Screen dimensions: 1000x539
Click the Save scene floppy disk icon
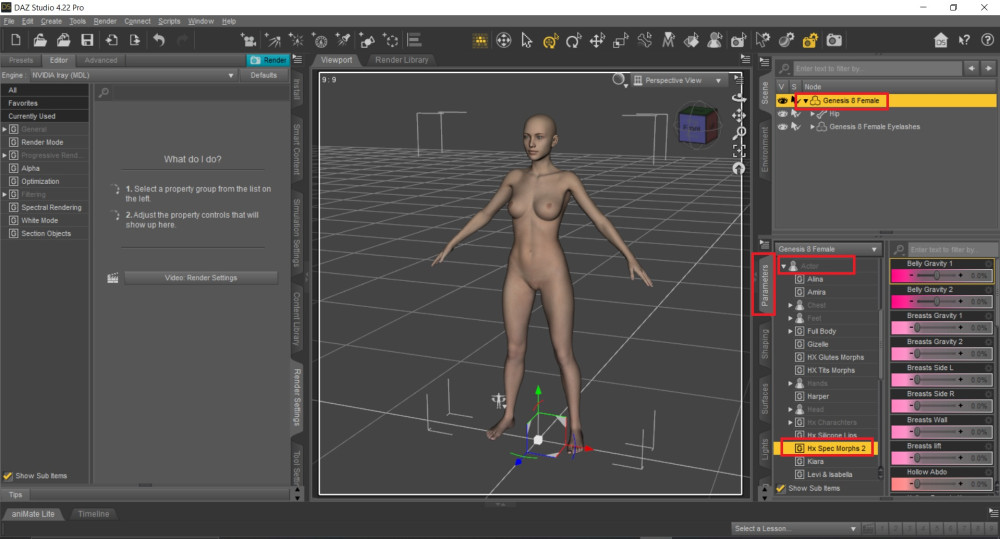click(87, 40)
